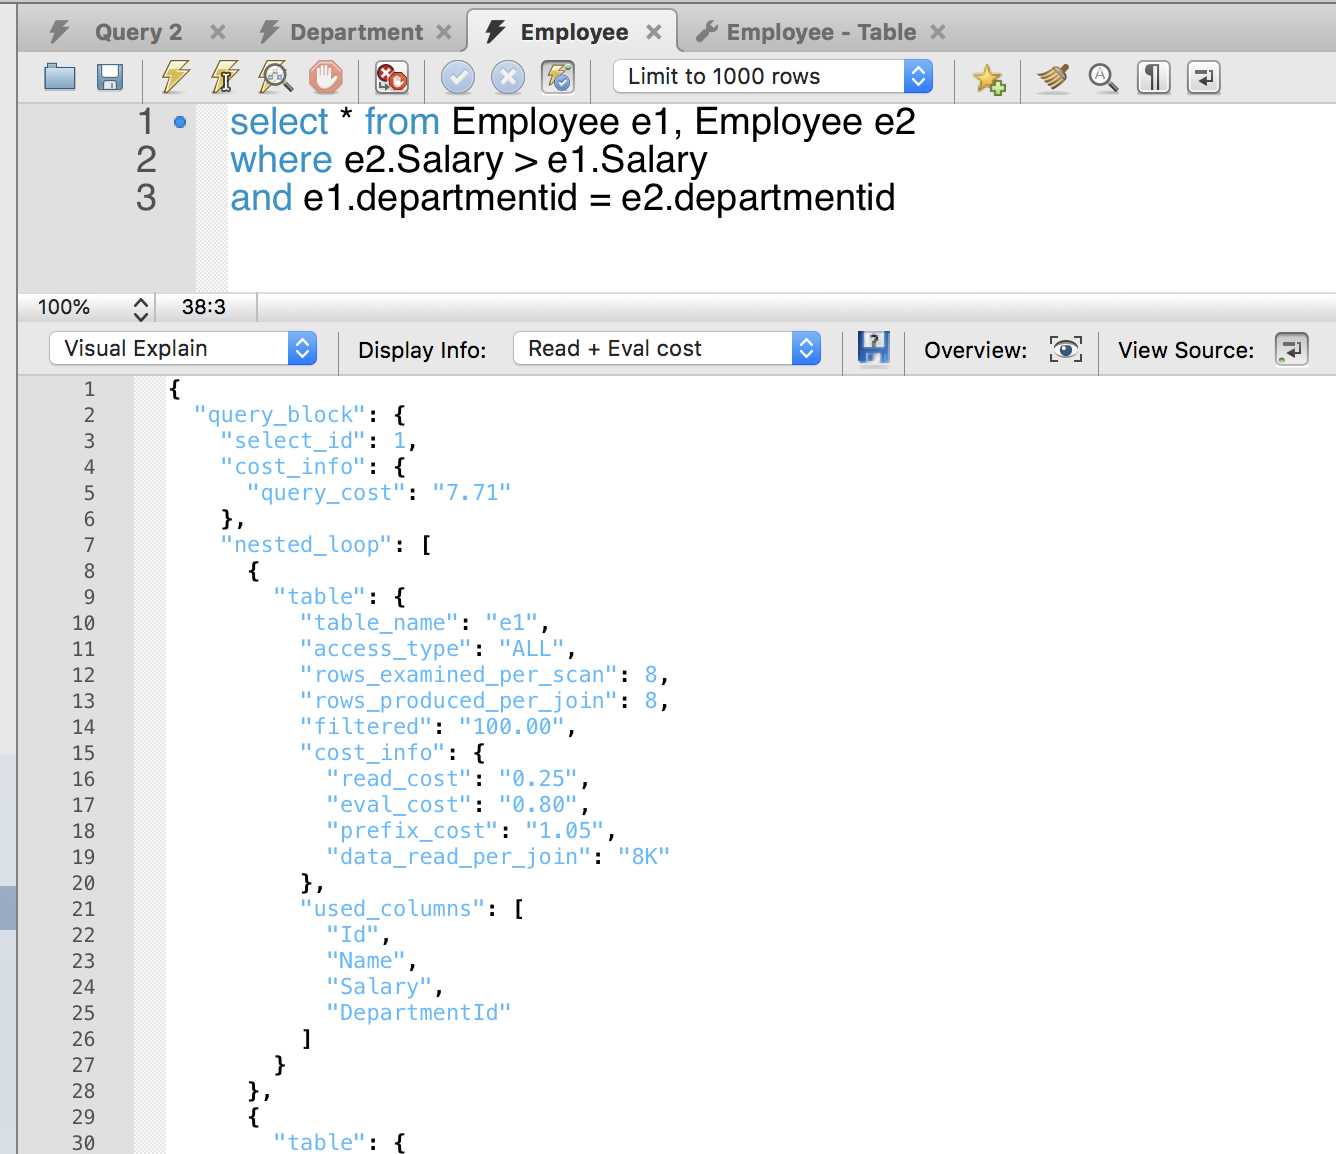Click the "Id" column entry
Image resolution: width=1336 pixels, height=1154 pixels.
353,934
